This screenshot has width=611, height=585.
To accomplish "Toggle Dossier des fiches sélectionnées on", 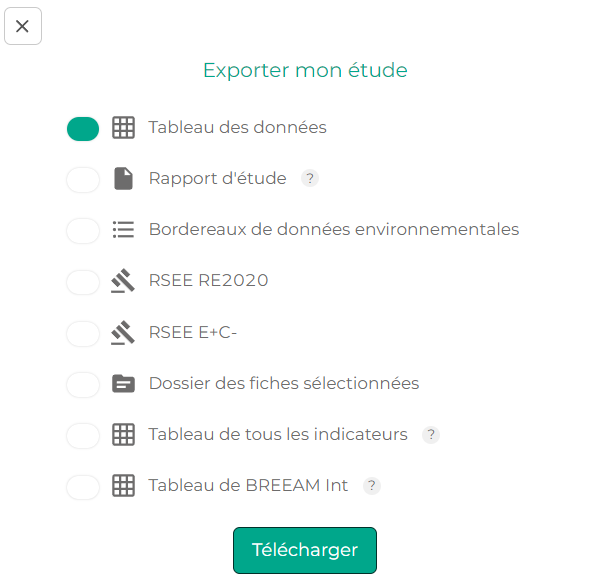I will click(x=83, y=384).
